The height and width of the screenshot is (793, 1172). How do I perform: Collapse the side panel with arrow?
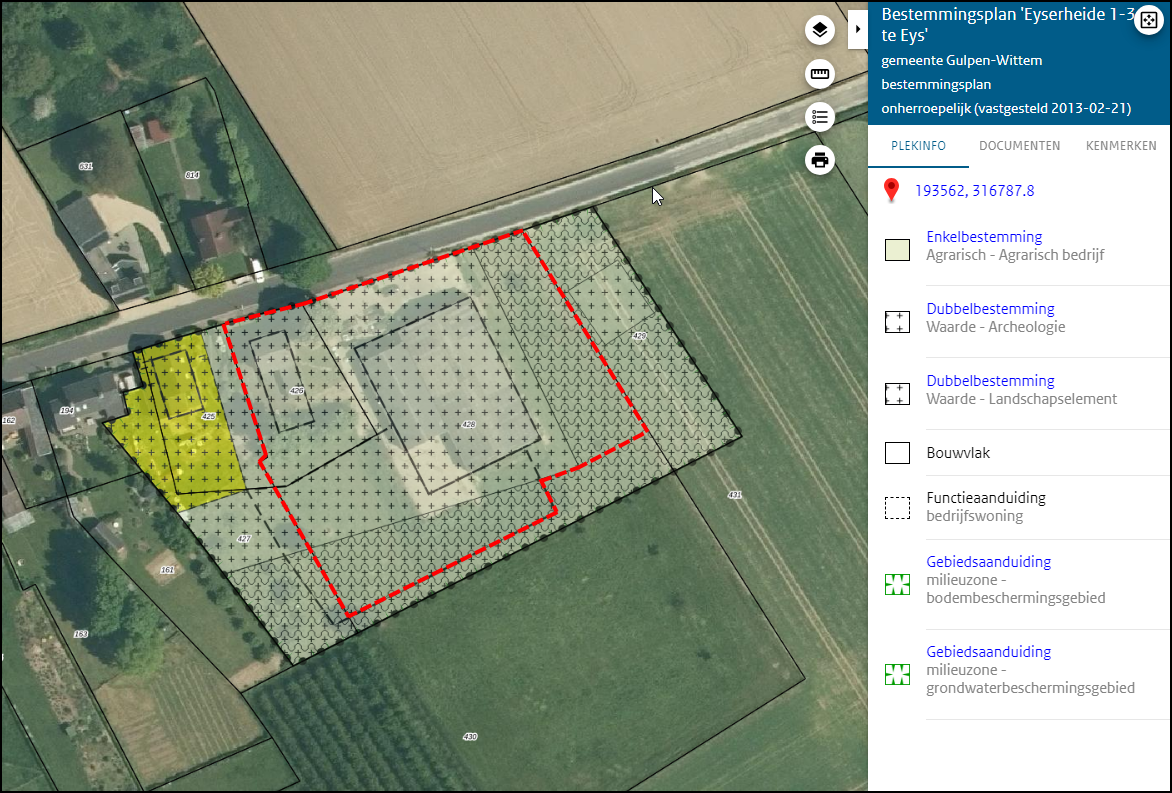point(857,29)
